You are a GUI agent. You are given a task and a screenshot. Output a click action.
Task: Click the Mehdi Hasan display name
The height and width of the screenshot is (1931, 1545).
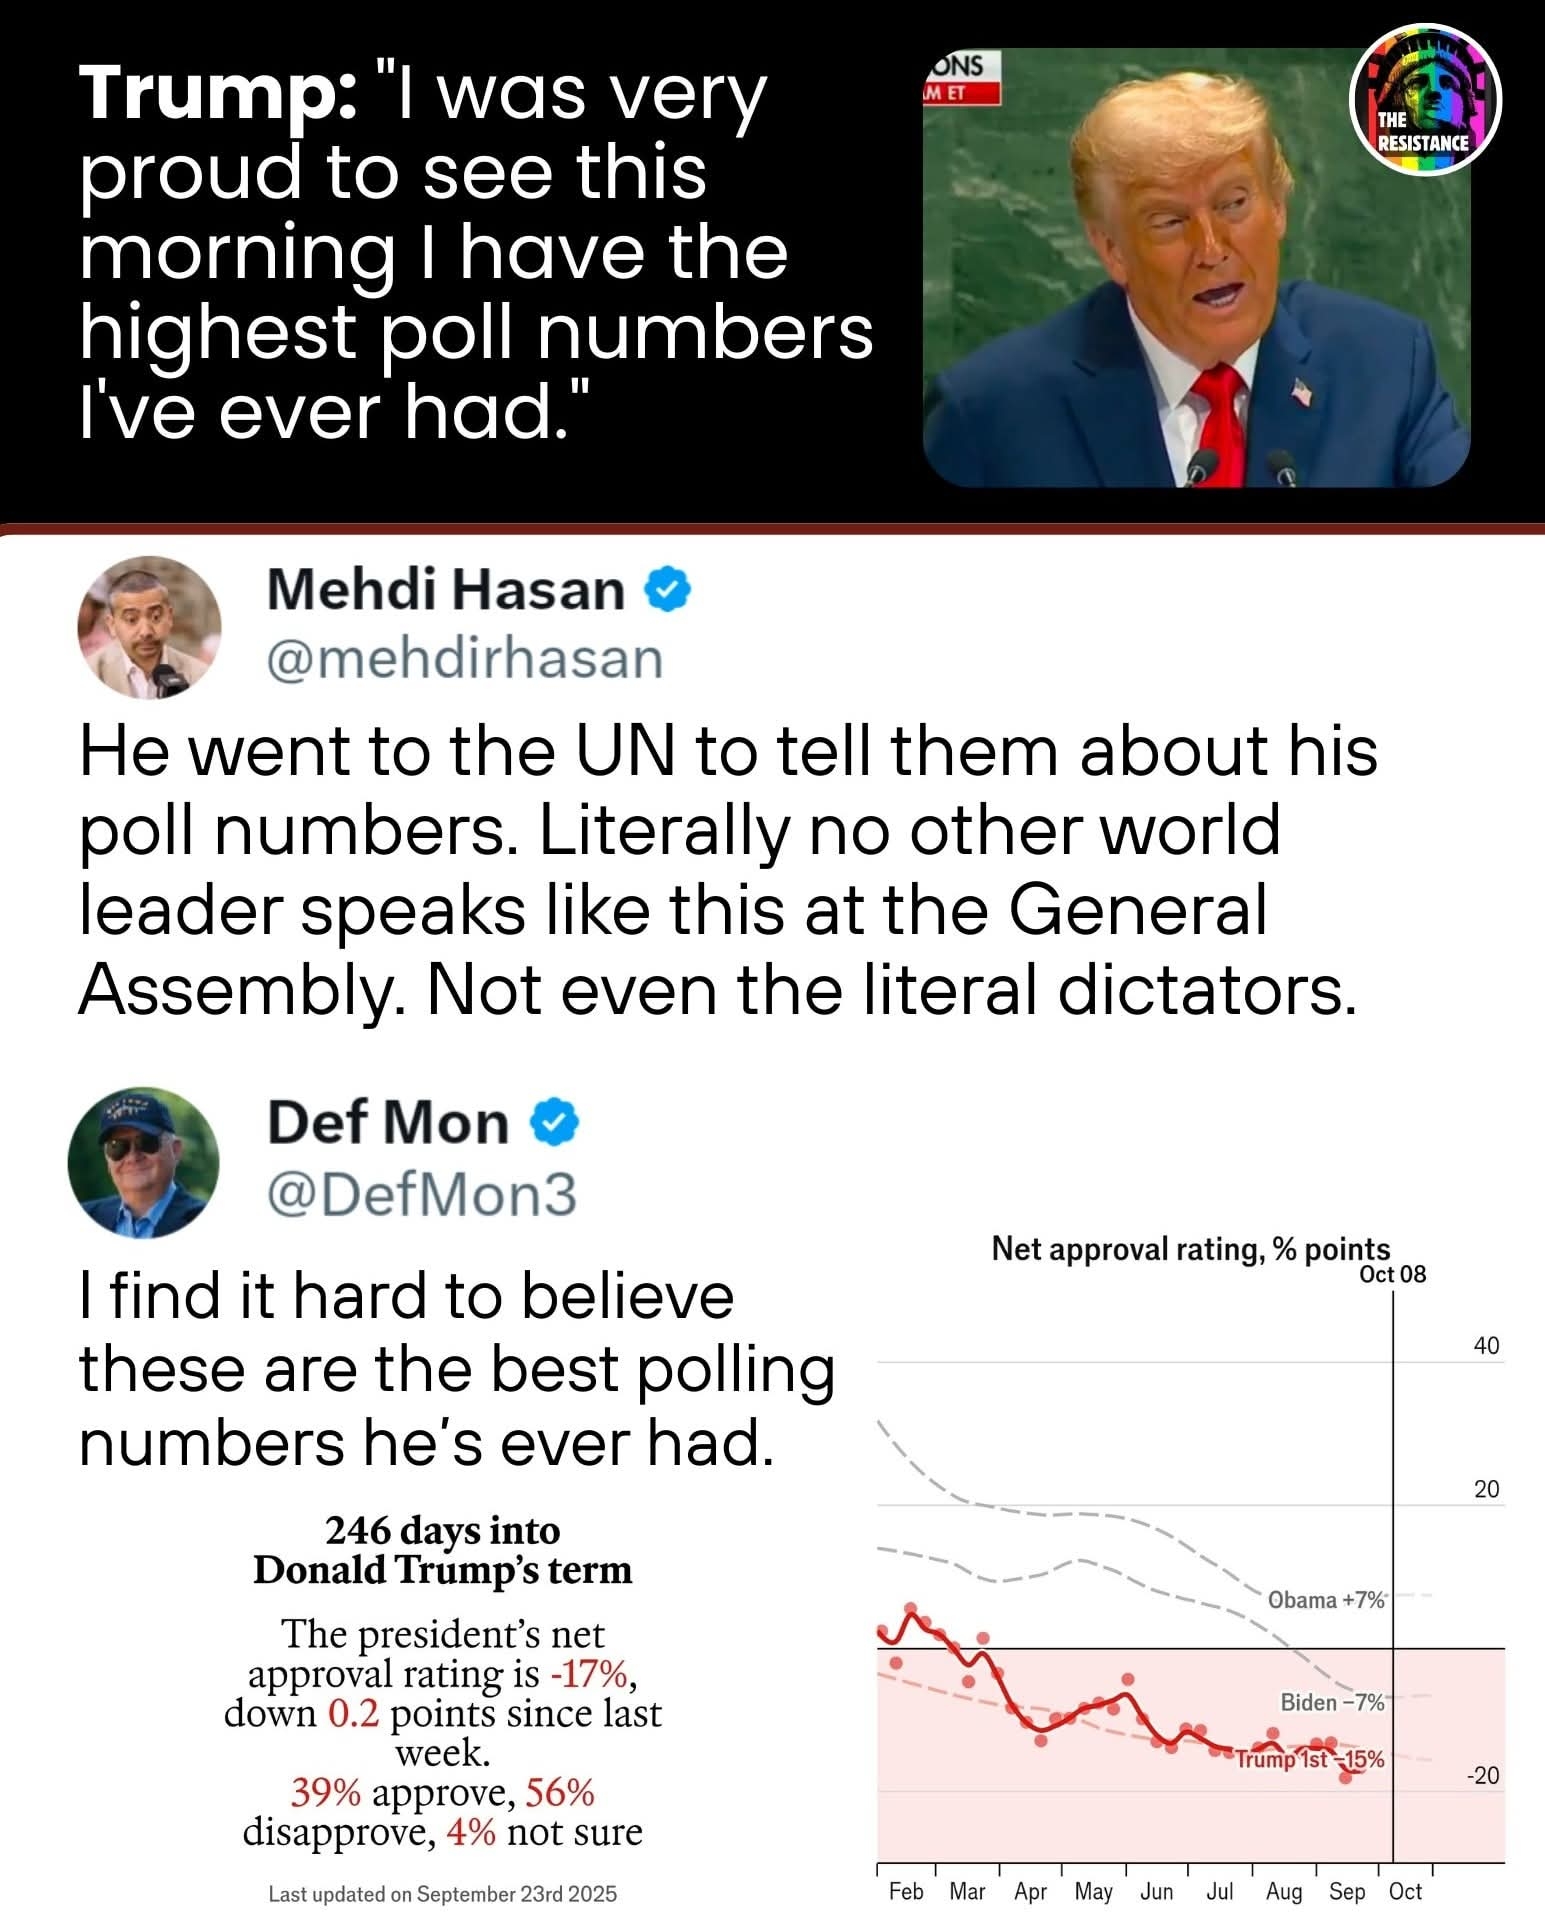[445, 590]
